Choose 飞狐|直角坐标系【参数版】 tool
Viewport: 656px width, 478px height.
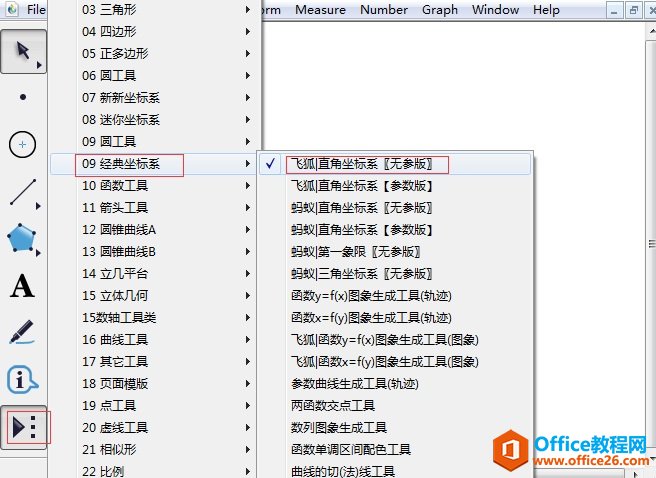click(395, 186)
